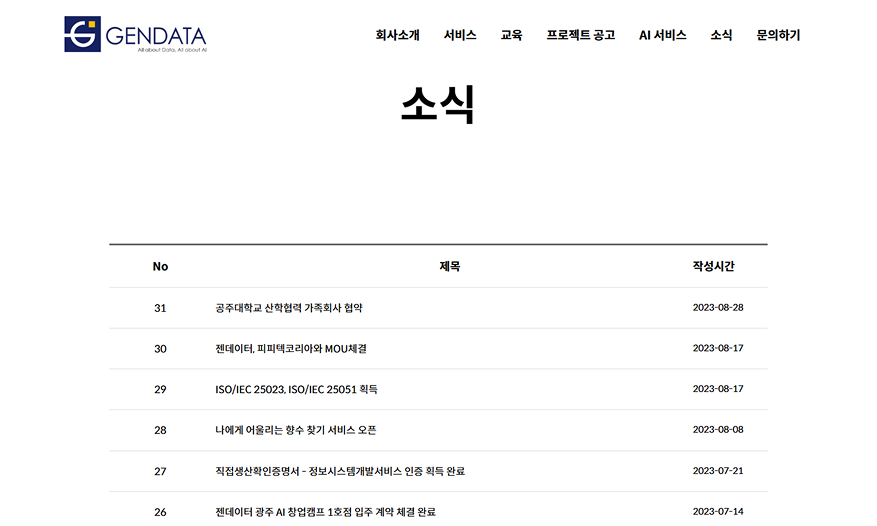Click row number 31 in the list
This screenshot has width=877, height=526.
(160, 308)
